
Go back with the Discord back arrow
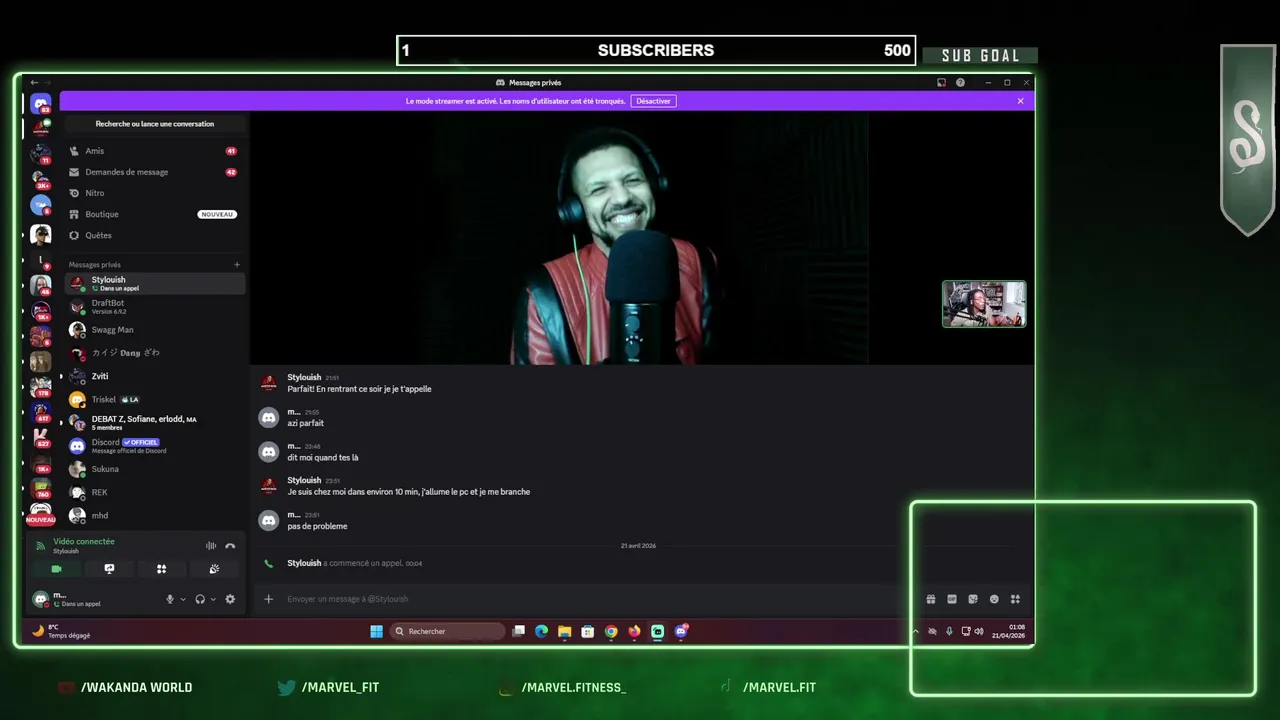pos(34,83)
